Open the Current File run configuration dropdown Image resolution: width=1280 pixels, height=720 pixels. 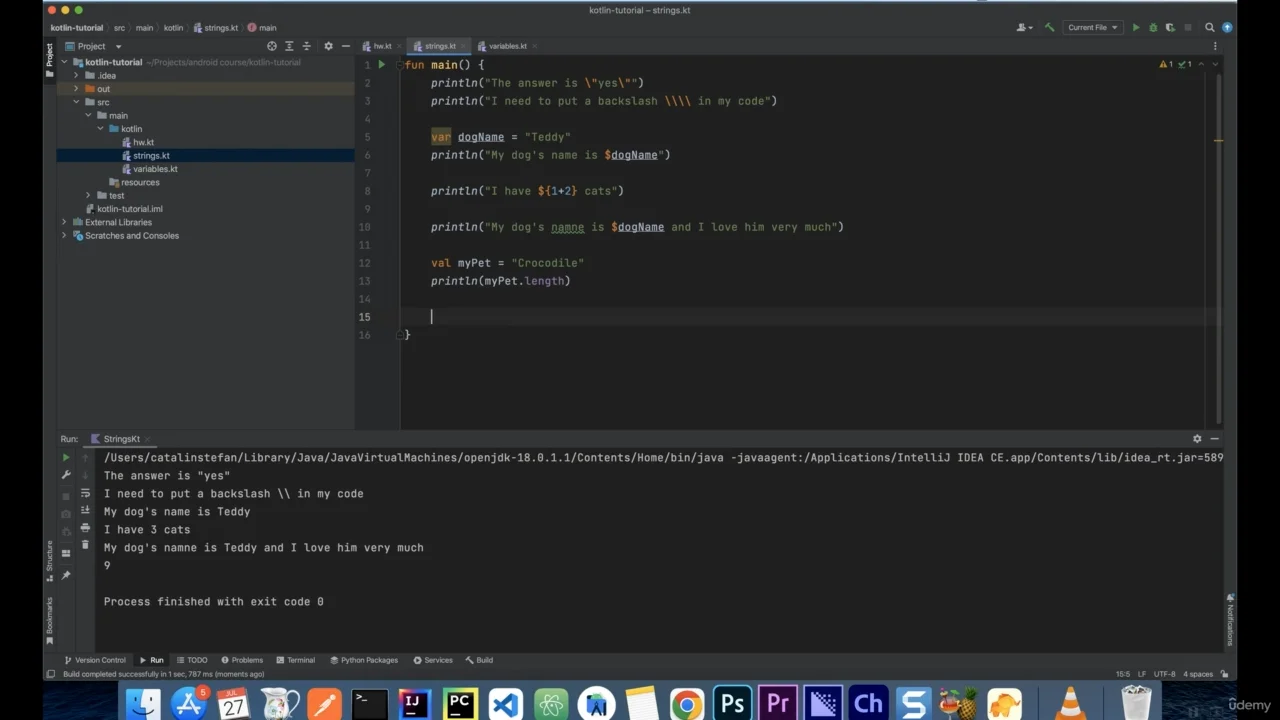[1092, 28]
